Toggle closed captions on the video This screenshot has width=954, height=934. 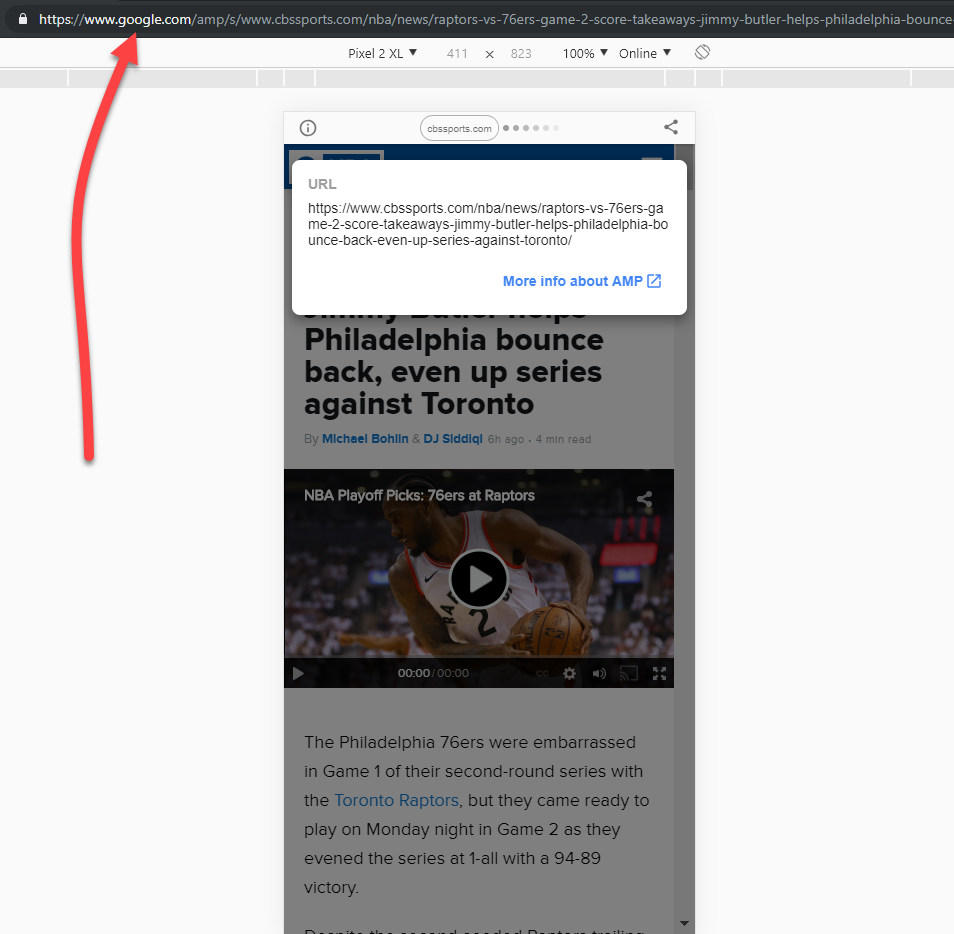[x=541, y=673]
